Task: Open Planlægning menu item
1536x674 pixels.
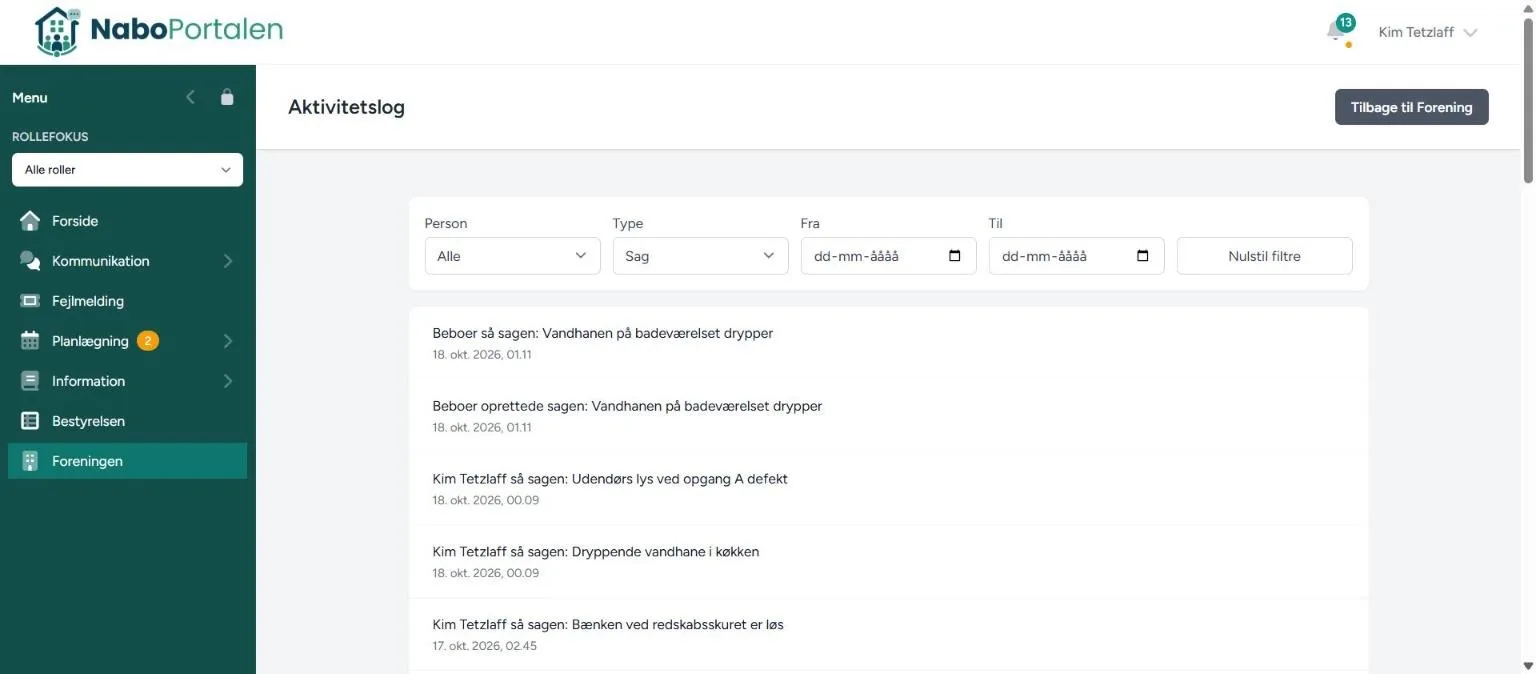Action: 127,341
